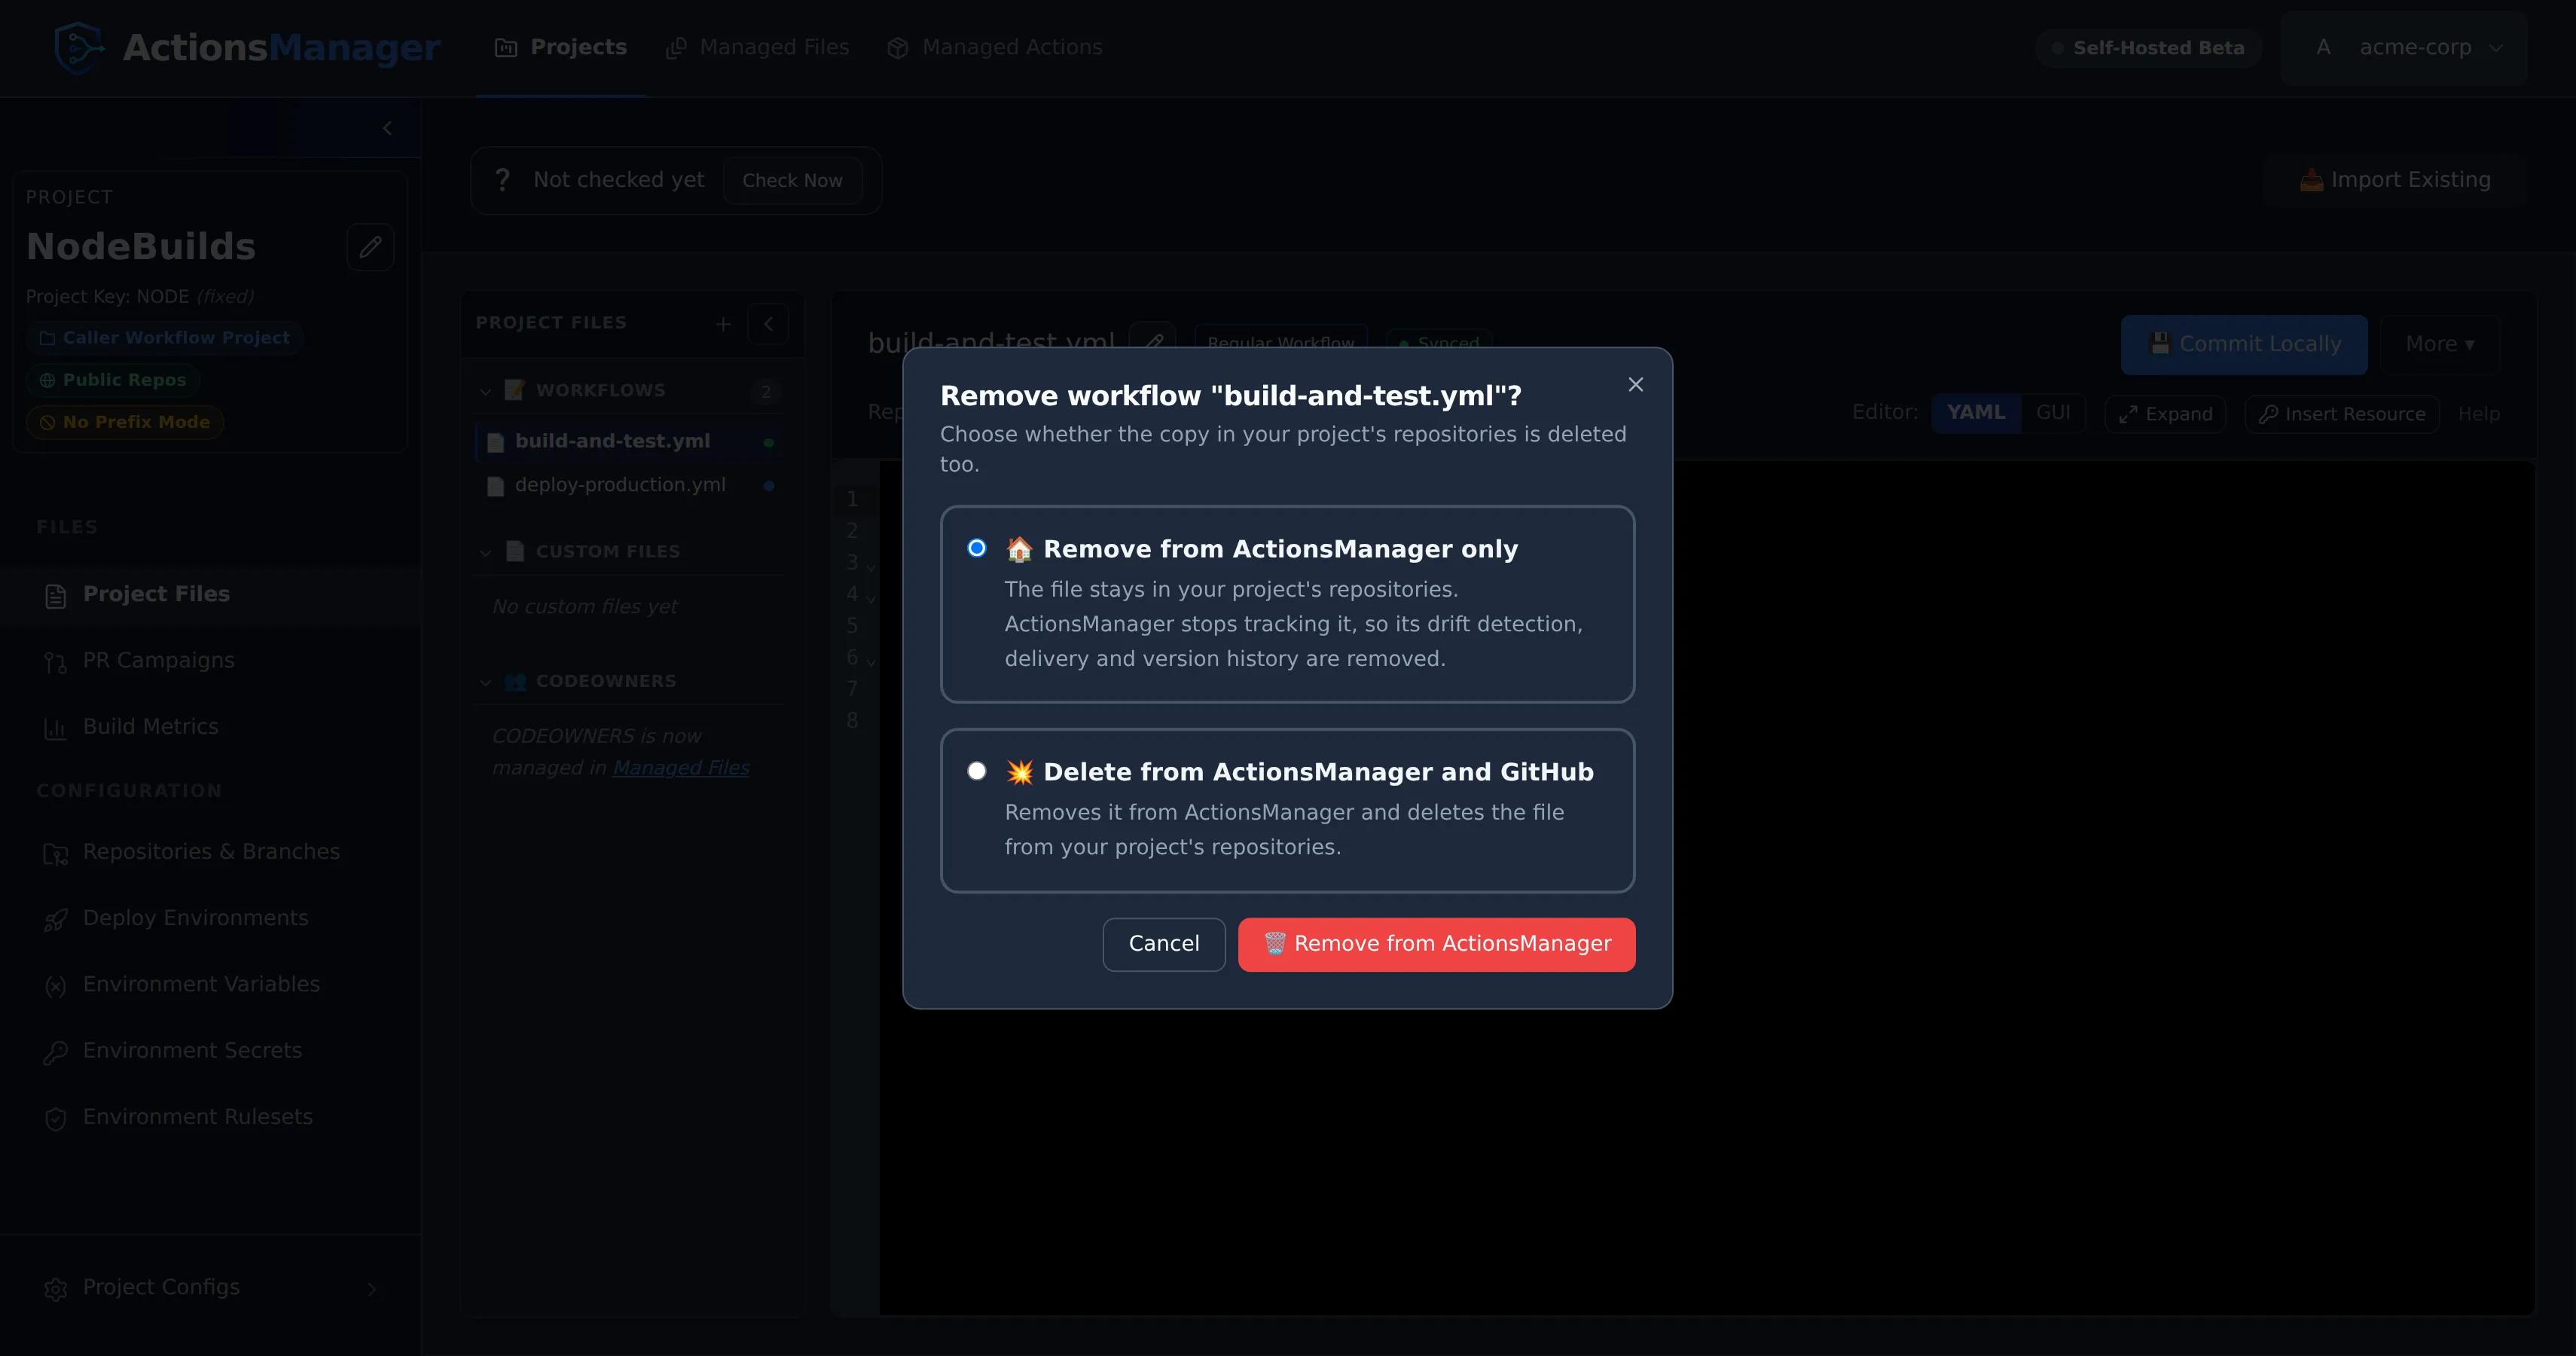Open Project Files in the sidebar
2576x1356 pixels.
coord(210,595)
